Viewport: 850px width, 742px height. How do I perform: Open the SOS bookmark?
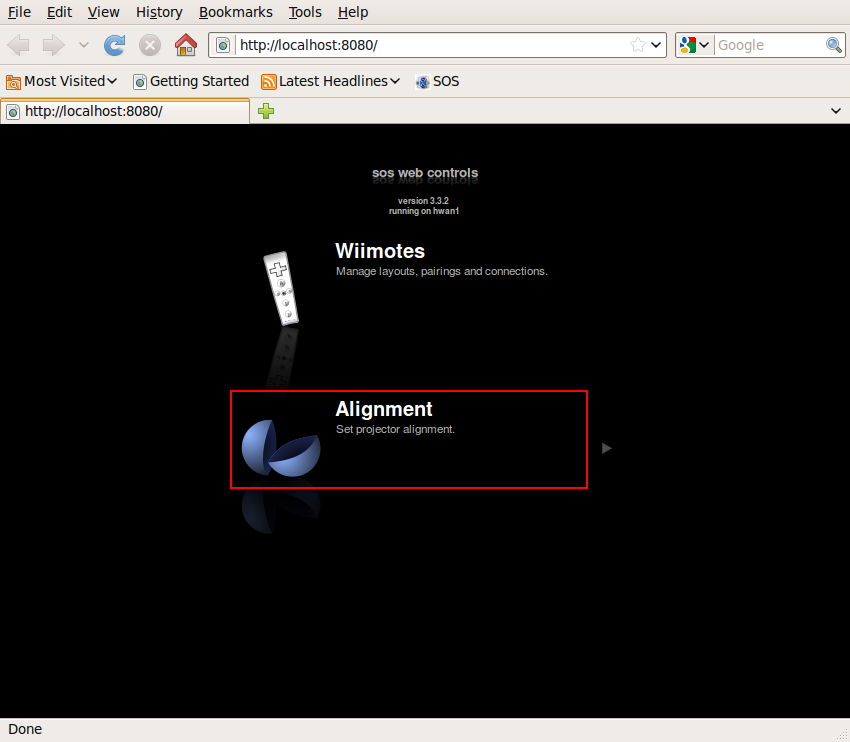(x=437, y=81)
